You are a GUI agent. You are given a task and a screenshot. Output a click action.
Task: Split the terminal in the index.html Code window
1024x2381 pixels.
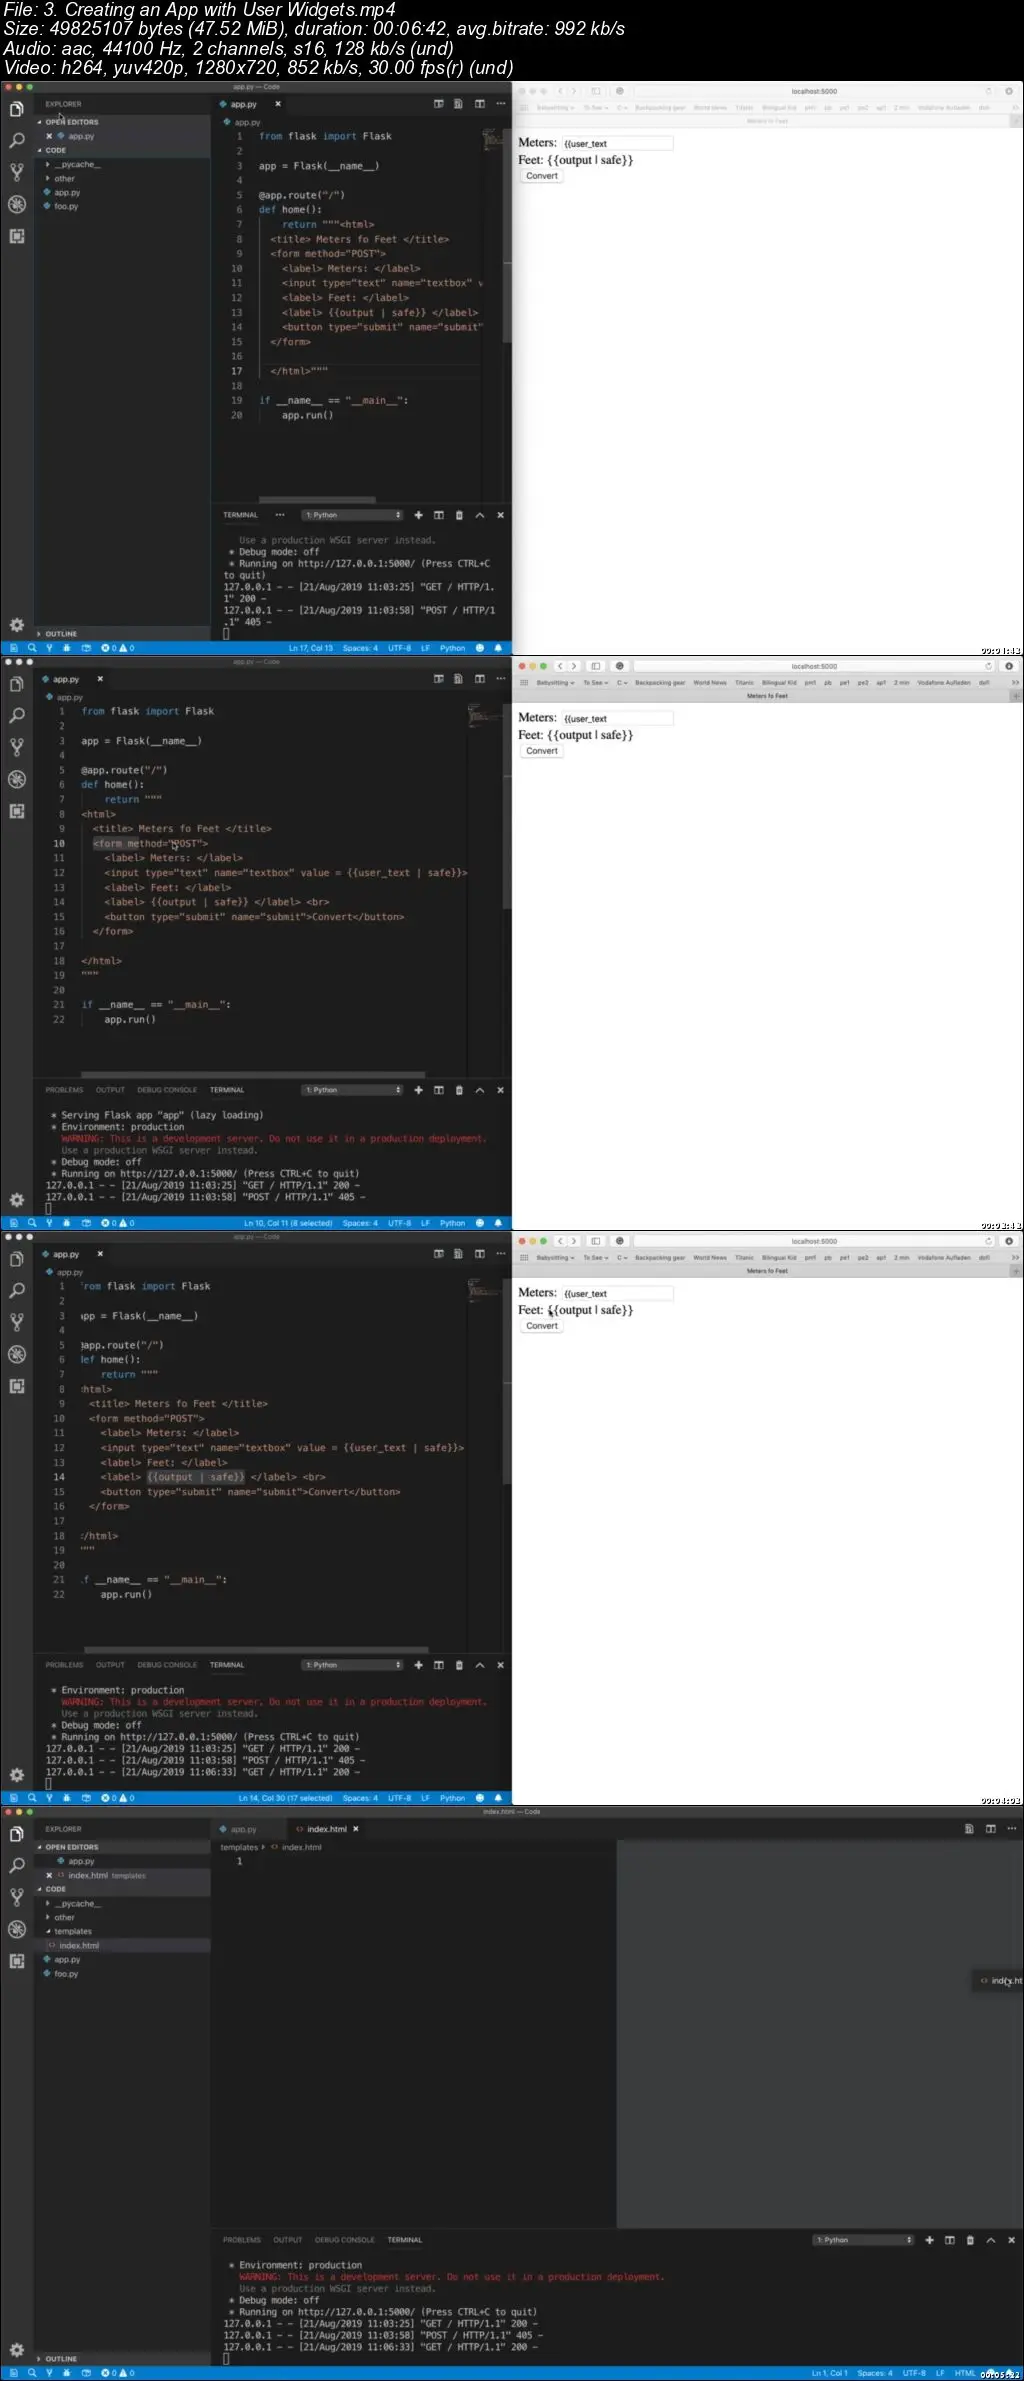pos(950,2240)
